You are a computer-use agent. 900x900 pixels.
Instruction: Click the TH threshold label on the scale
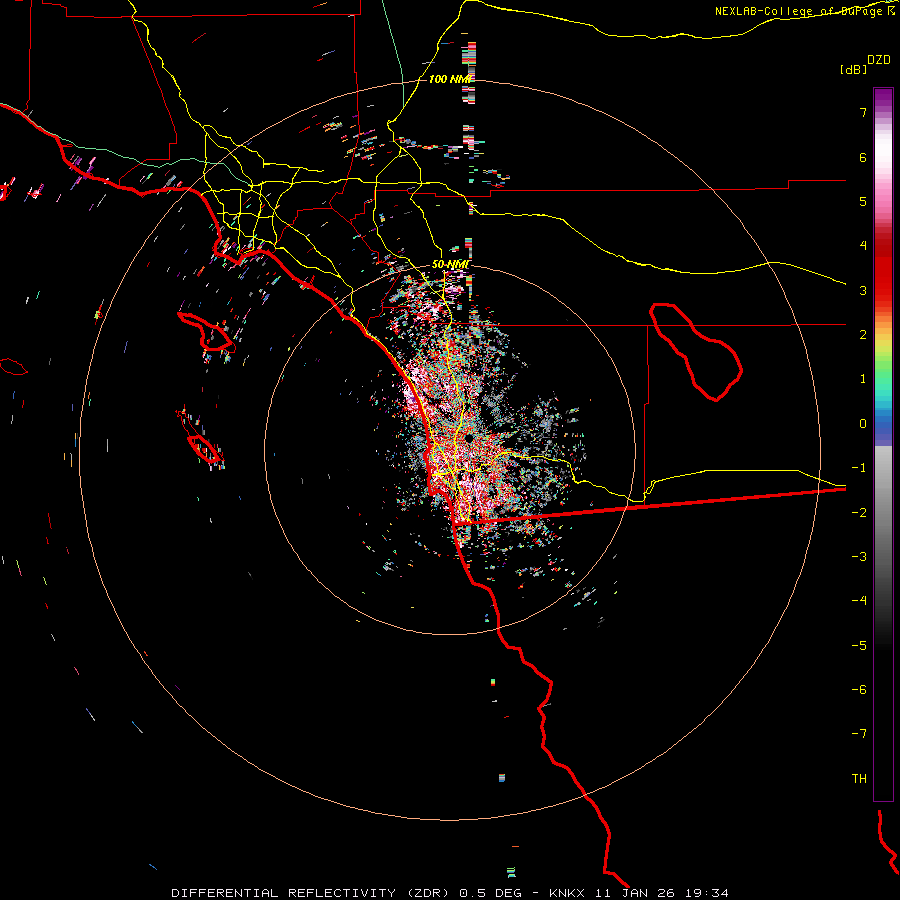[859, 779]
